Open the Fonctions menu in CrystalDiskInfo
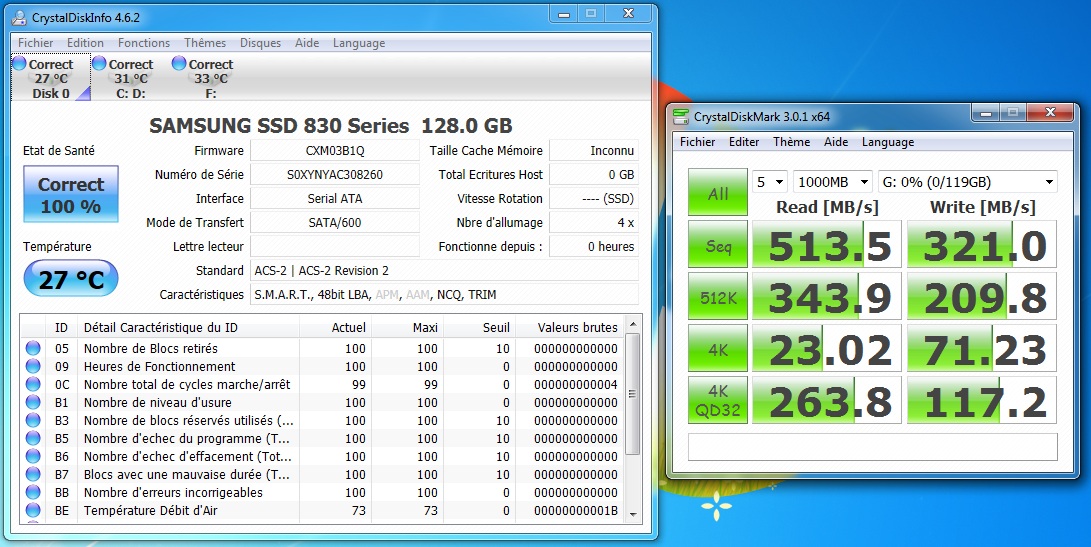The width and height of the screenshot is (1091, 547). (144, 43)
